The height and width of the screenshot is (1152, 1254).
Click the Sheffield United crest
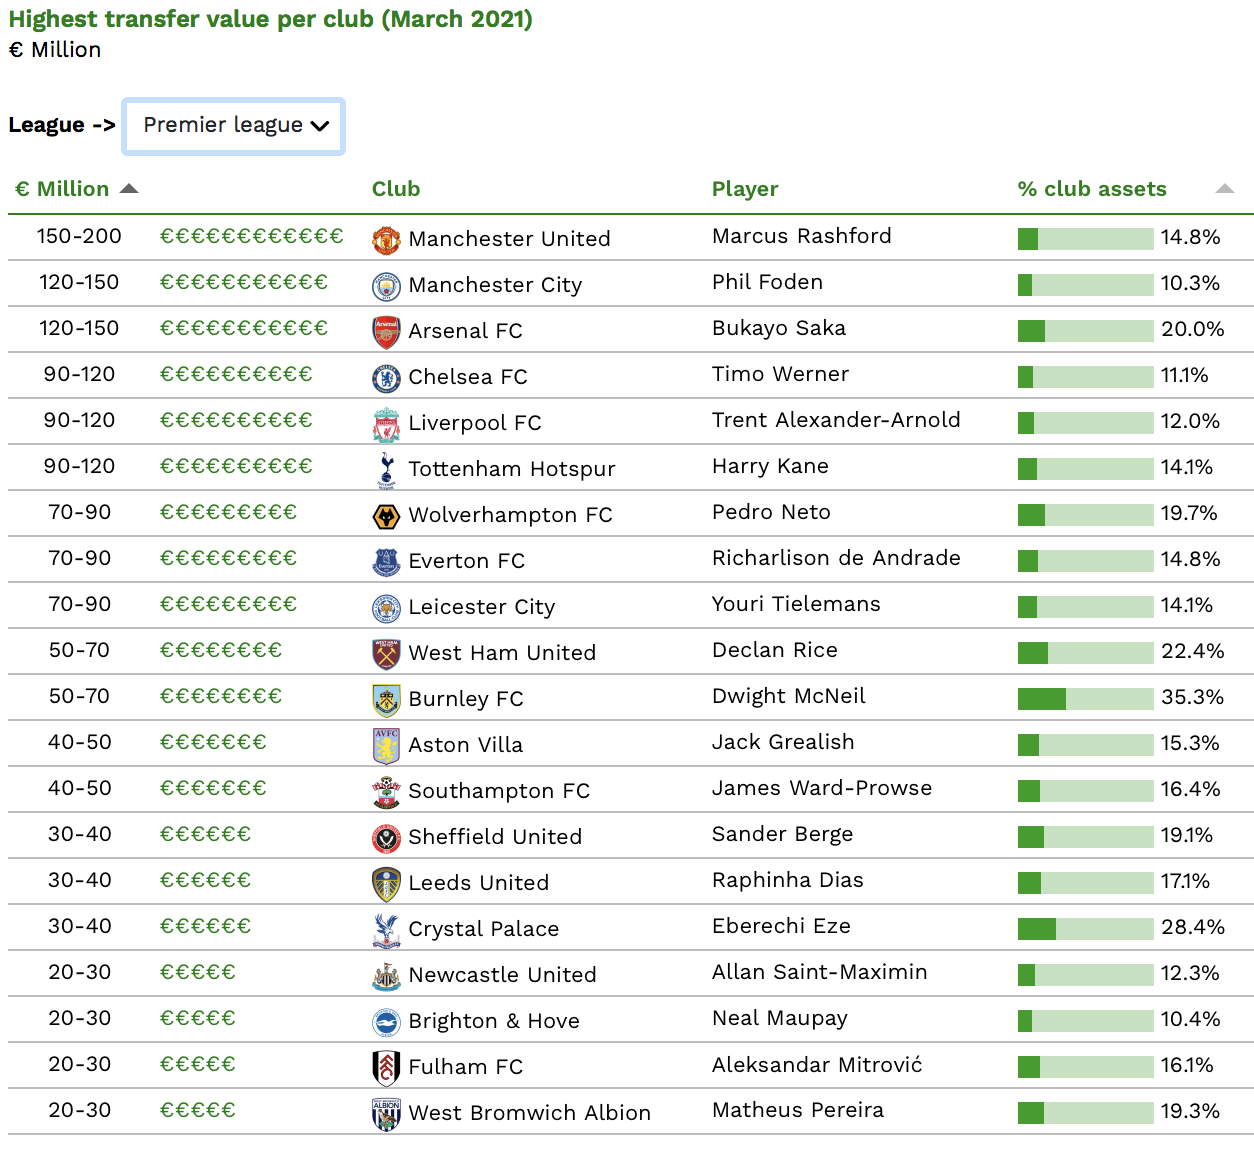click(x=386, y=838)
